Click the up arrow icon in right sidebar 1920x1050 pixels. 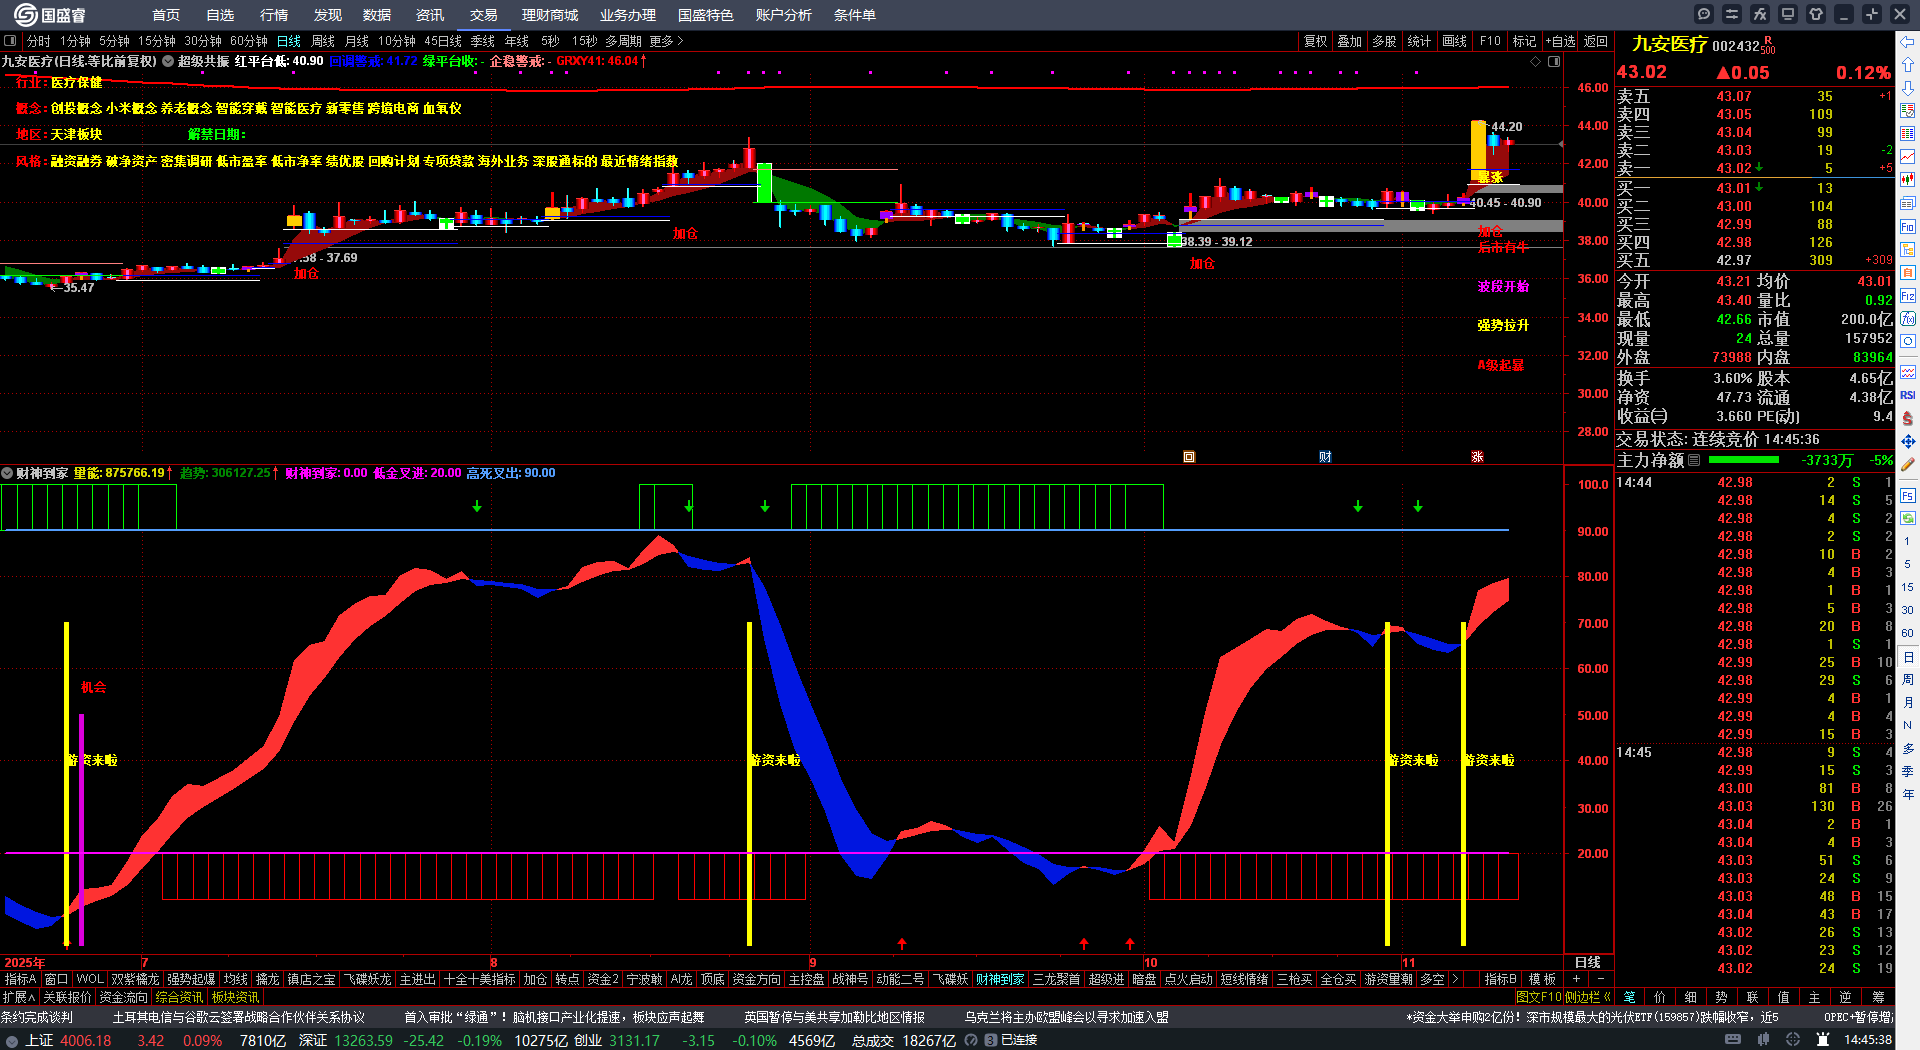[1908, 64]
